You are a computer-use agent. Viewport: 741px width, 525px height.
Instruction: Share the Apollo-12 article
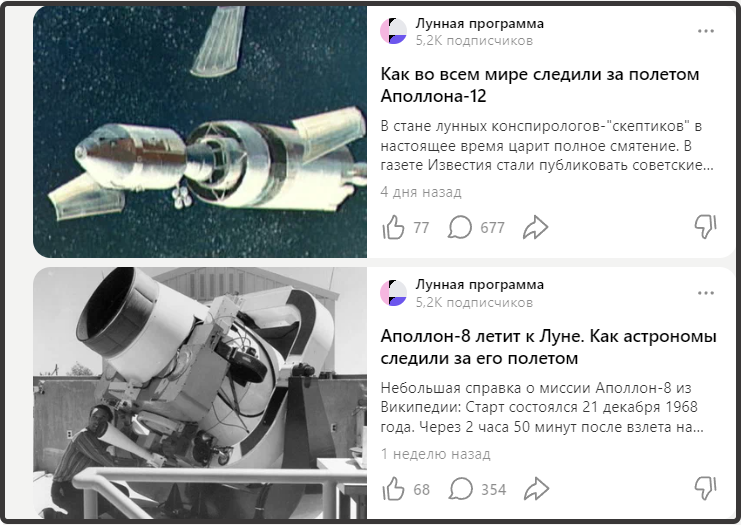[x=535, y=227]
